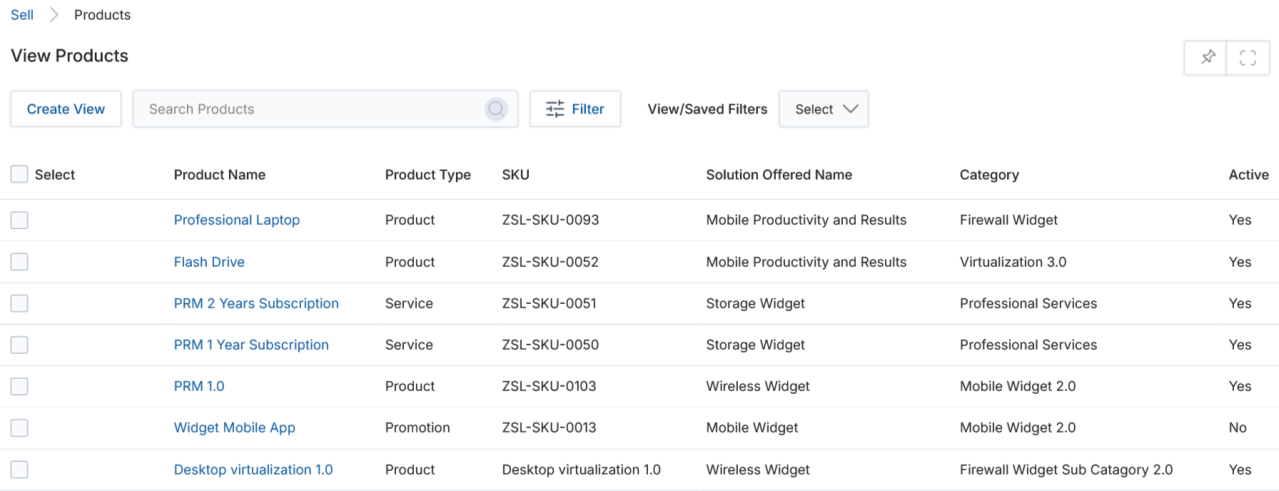This screenshot has width=1279, height=491.
Task: Click the View/Saved Filters label
Action: [x=708, y=109]
